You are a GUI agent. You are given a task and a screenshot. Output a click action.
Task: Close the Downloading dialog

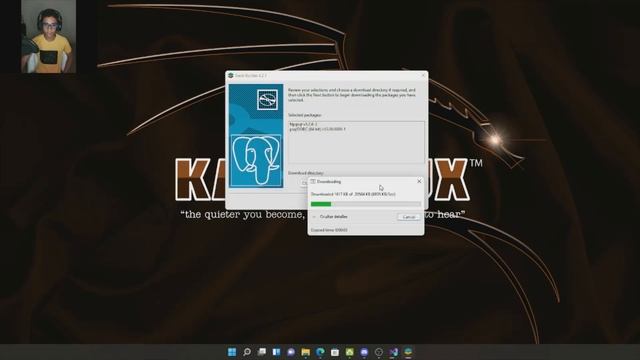coord(419,181)
